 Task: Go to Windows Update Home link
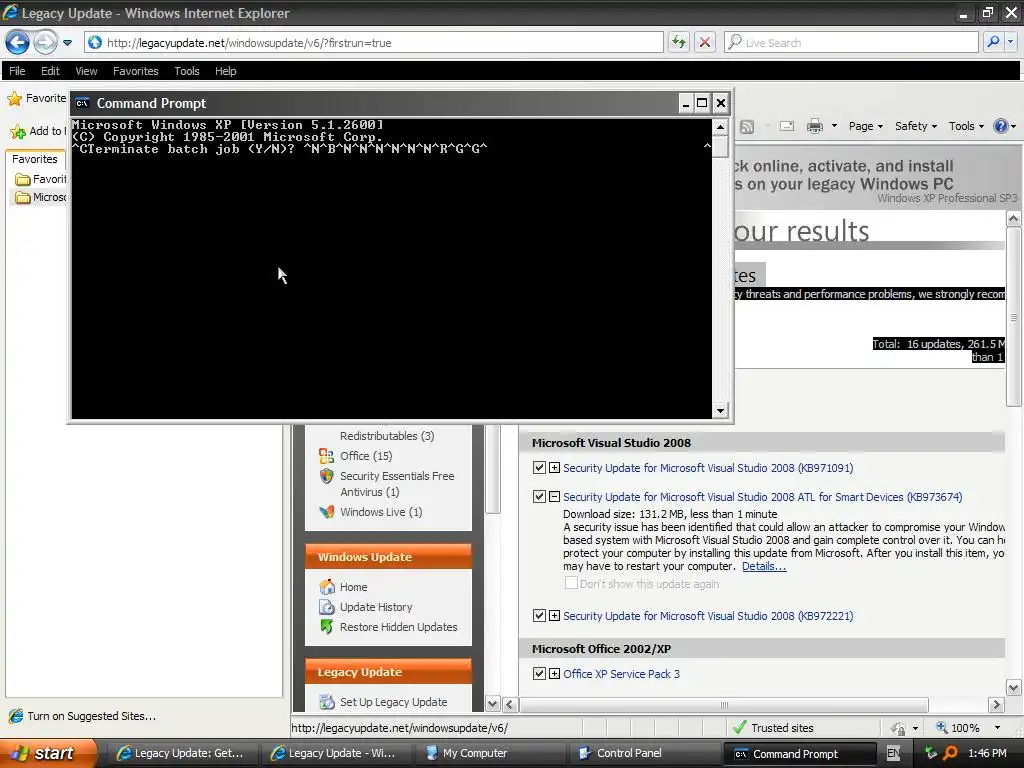pos(353,587)
